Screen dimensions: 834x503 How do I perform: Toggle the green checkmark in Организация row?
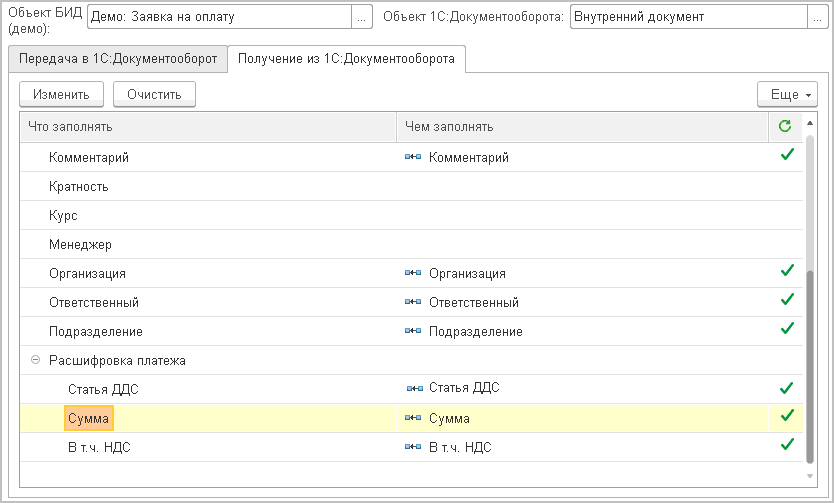pos(786,271)
